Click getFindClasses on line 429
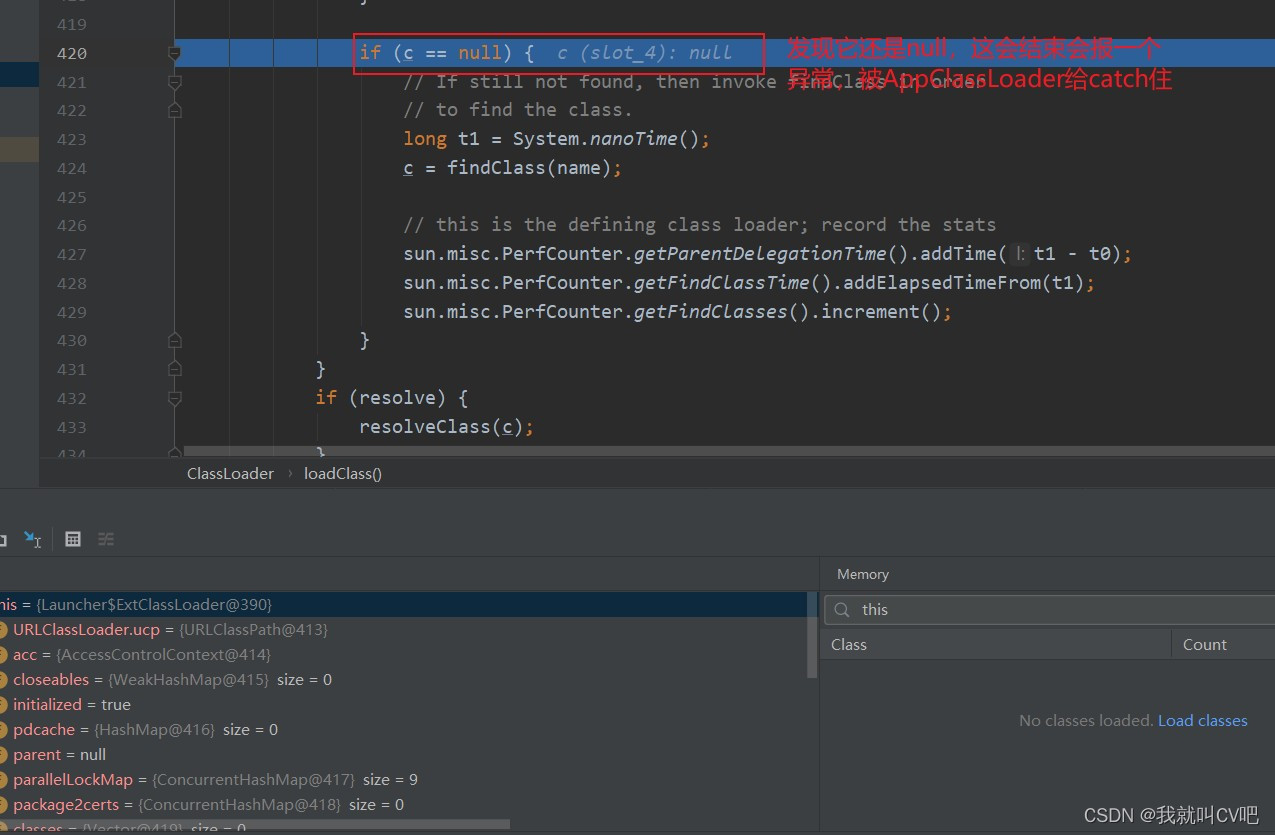1275x835 pixels. pos(711,312)
